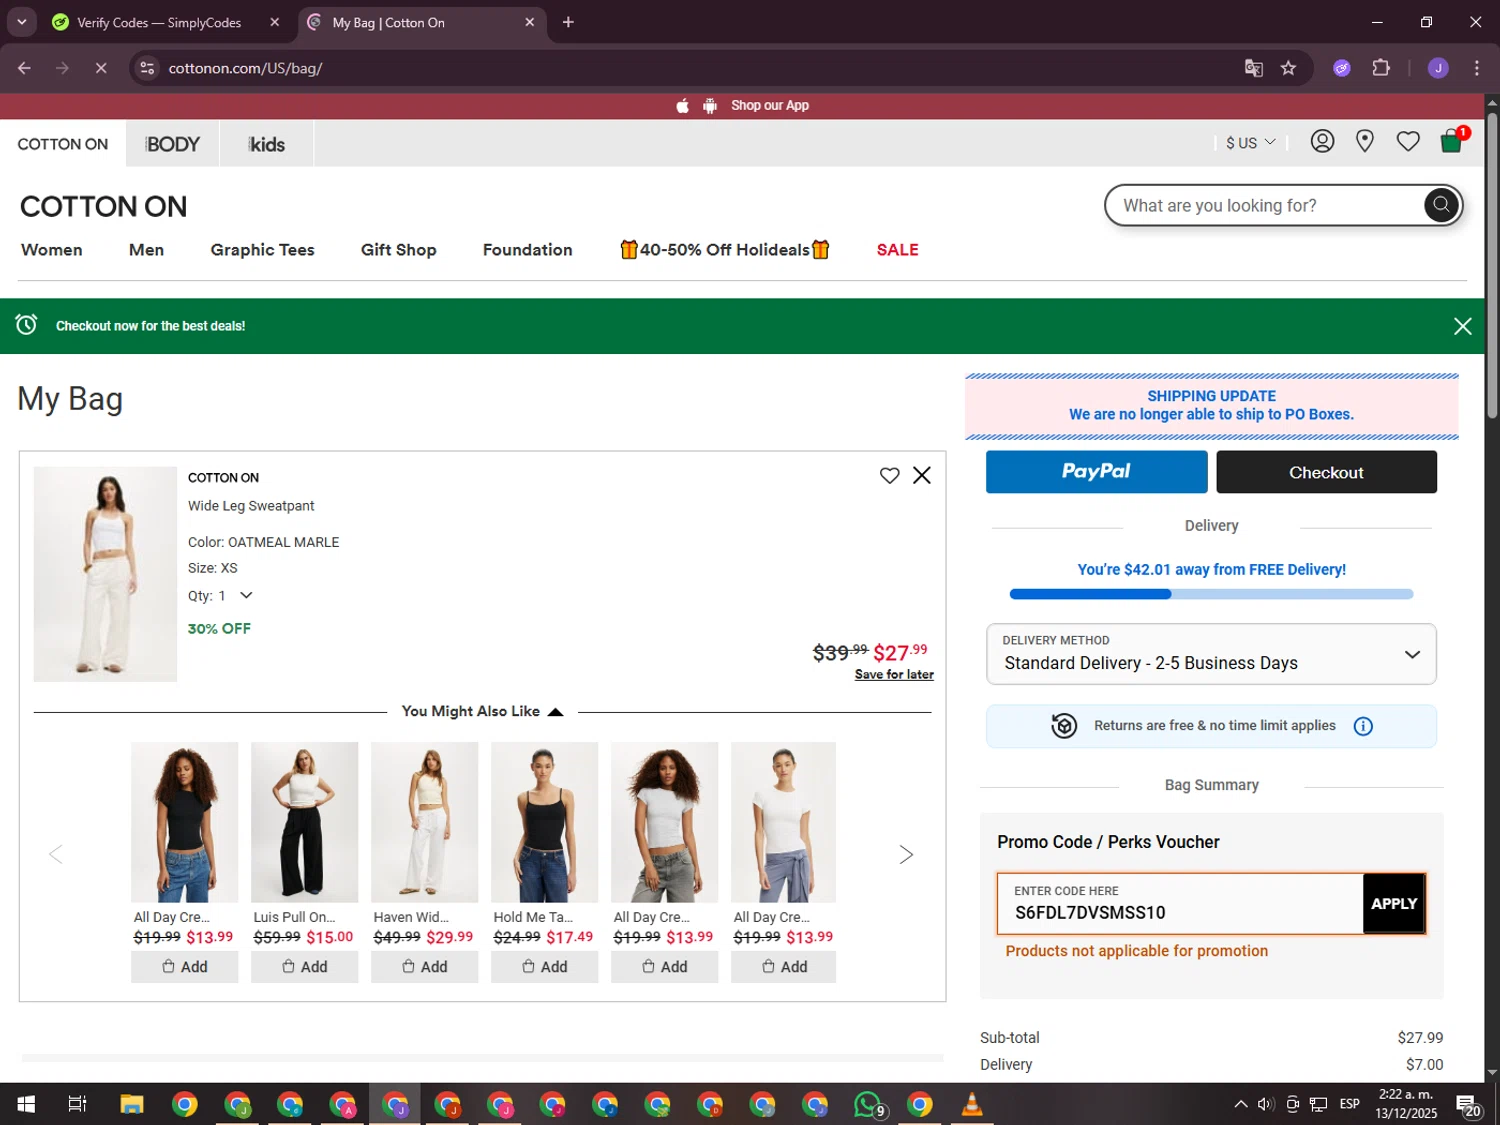1500x1125 pixels.
Task: Open the Wide Leg Sweatpant product thumbnail
Action: click(x=105, y=574)
